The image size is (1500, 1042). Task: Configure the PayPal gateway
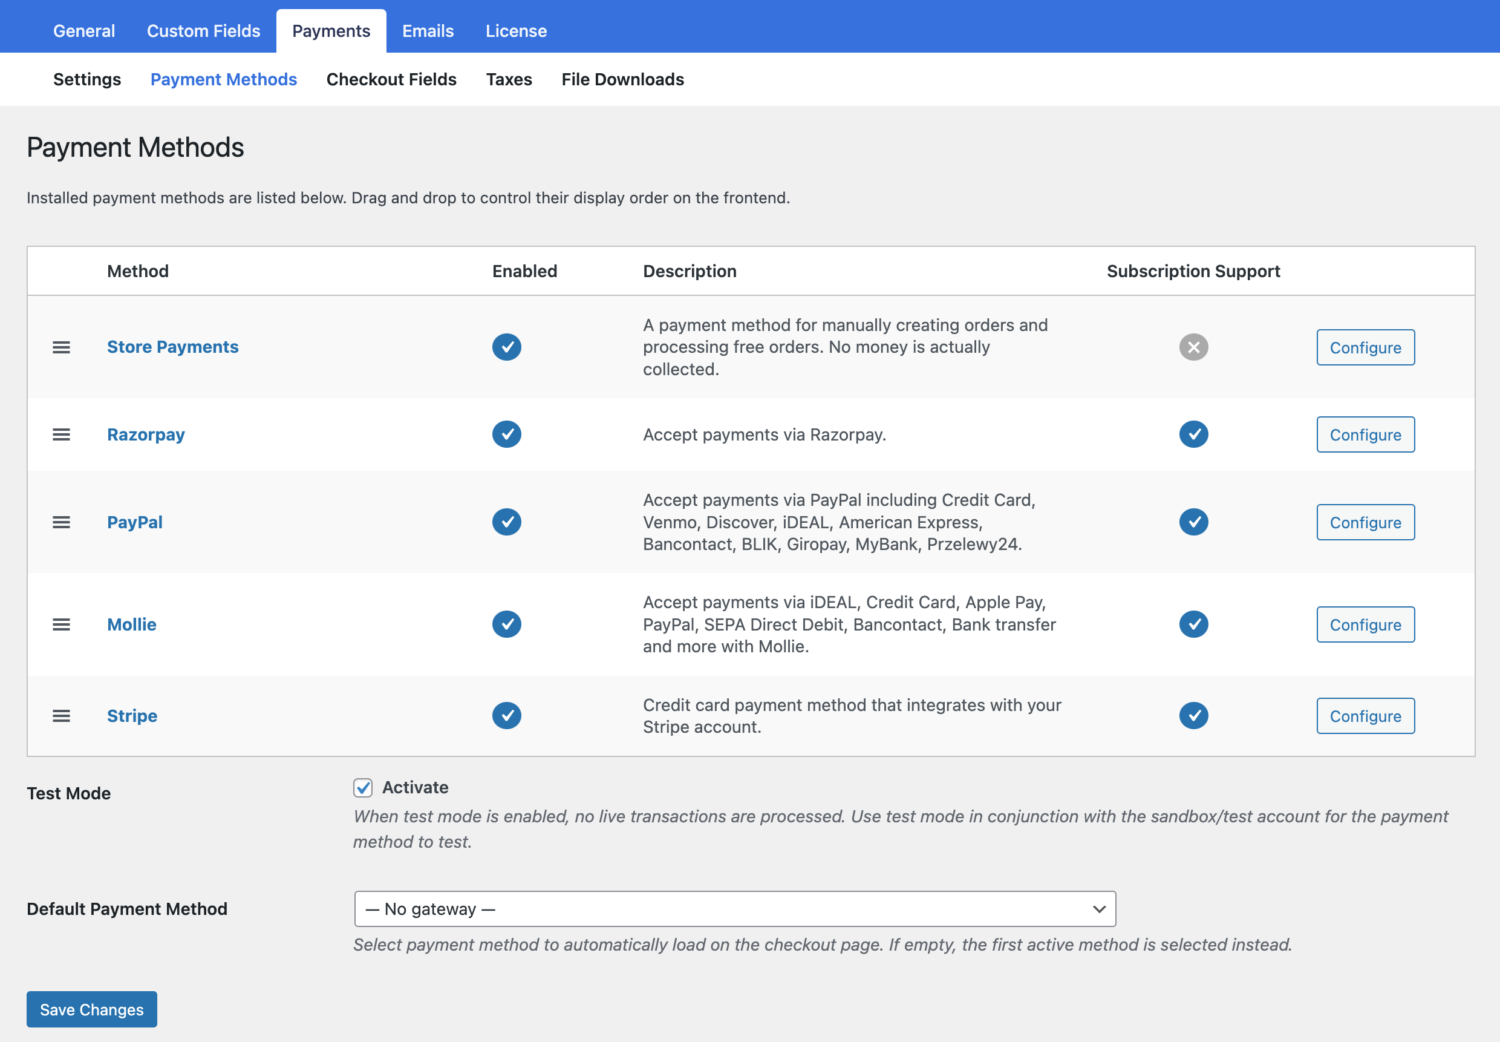coord(1366,522)
